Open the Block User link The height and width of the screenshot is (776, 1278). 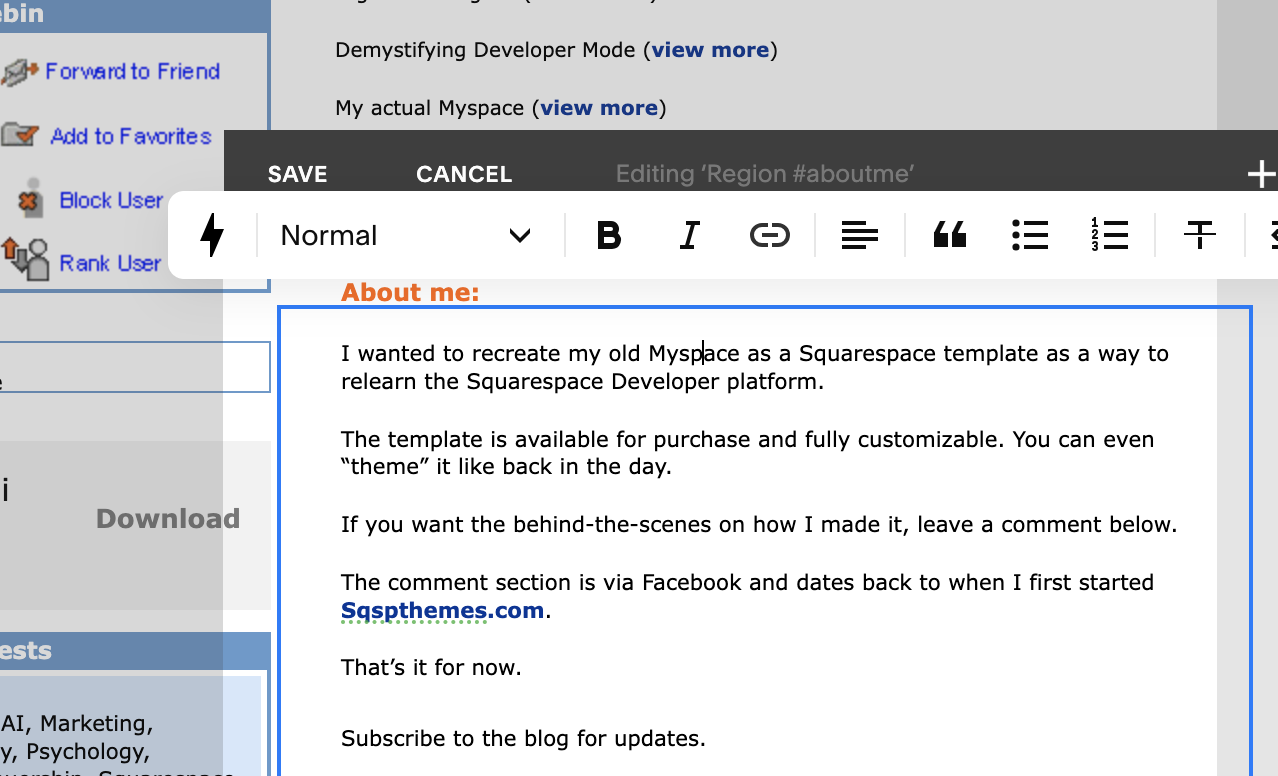click(111, 200)
